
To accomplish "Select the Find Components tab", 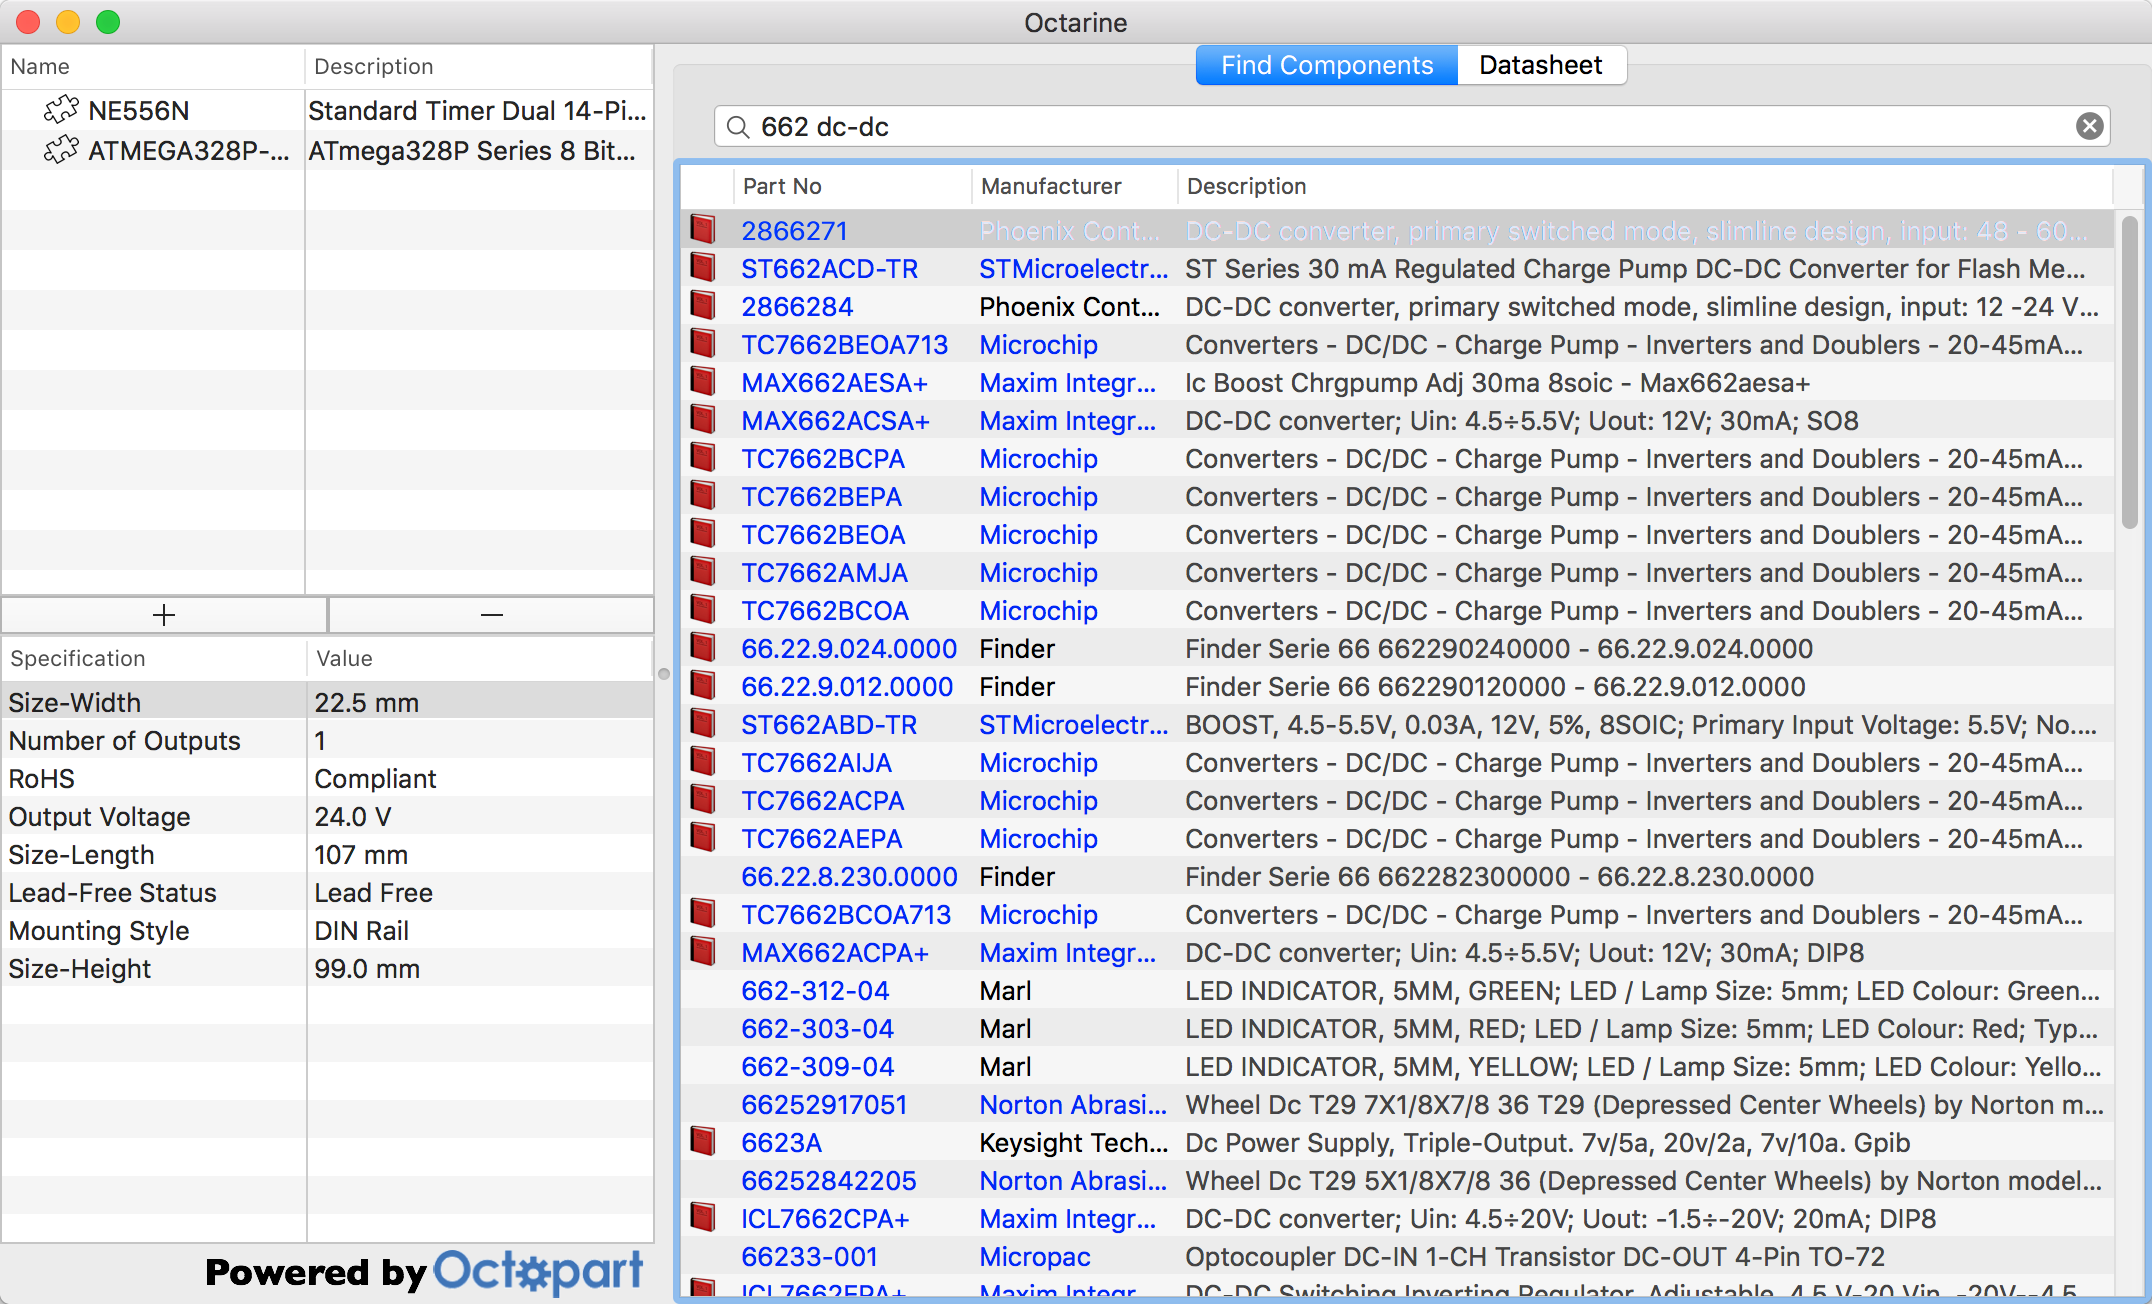I will pos(1326,65).
